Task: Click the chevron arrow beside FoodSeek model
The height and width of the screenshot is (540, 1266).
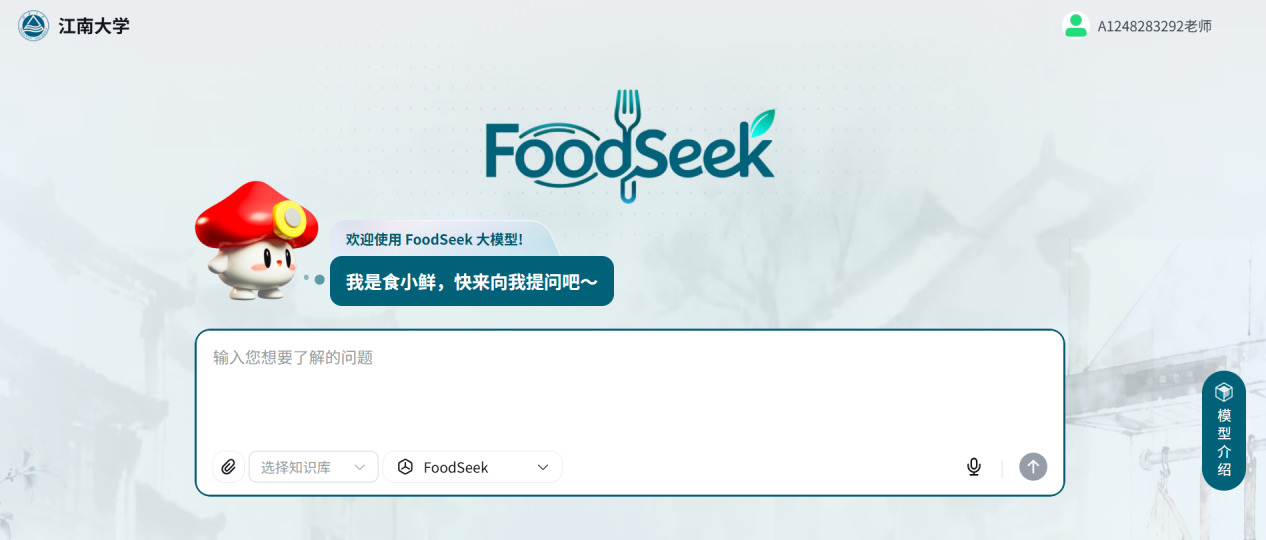Action: [x=543, y=467]
